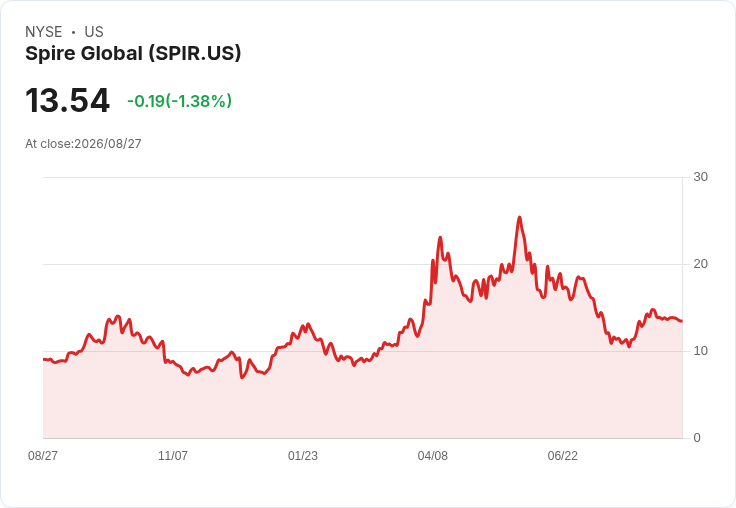The width and height of the screenshot is (736, 508).
Task: Click the starting point of the price line
Action: tap(44, 359)
